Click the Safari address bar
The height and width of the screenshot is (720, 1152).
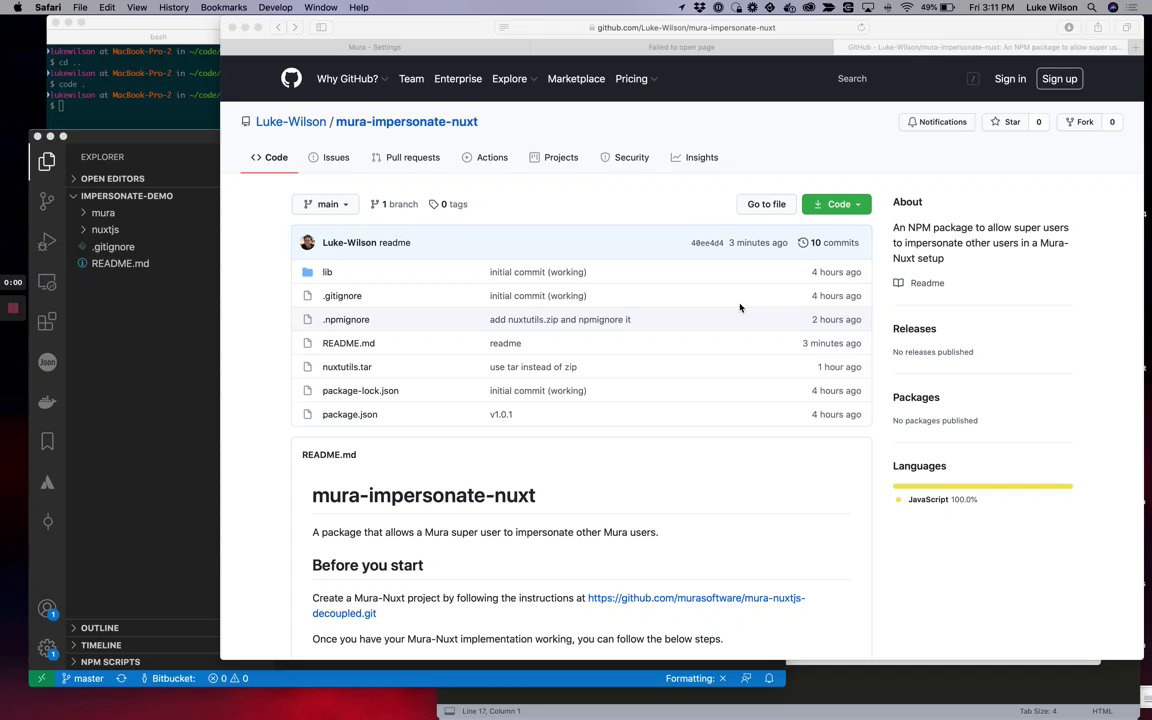pos(683,27)
